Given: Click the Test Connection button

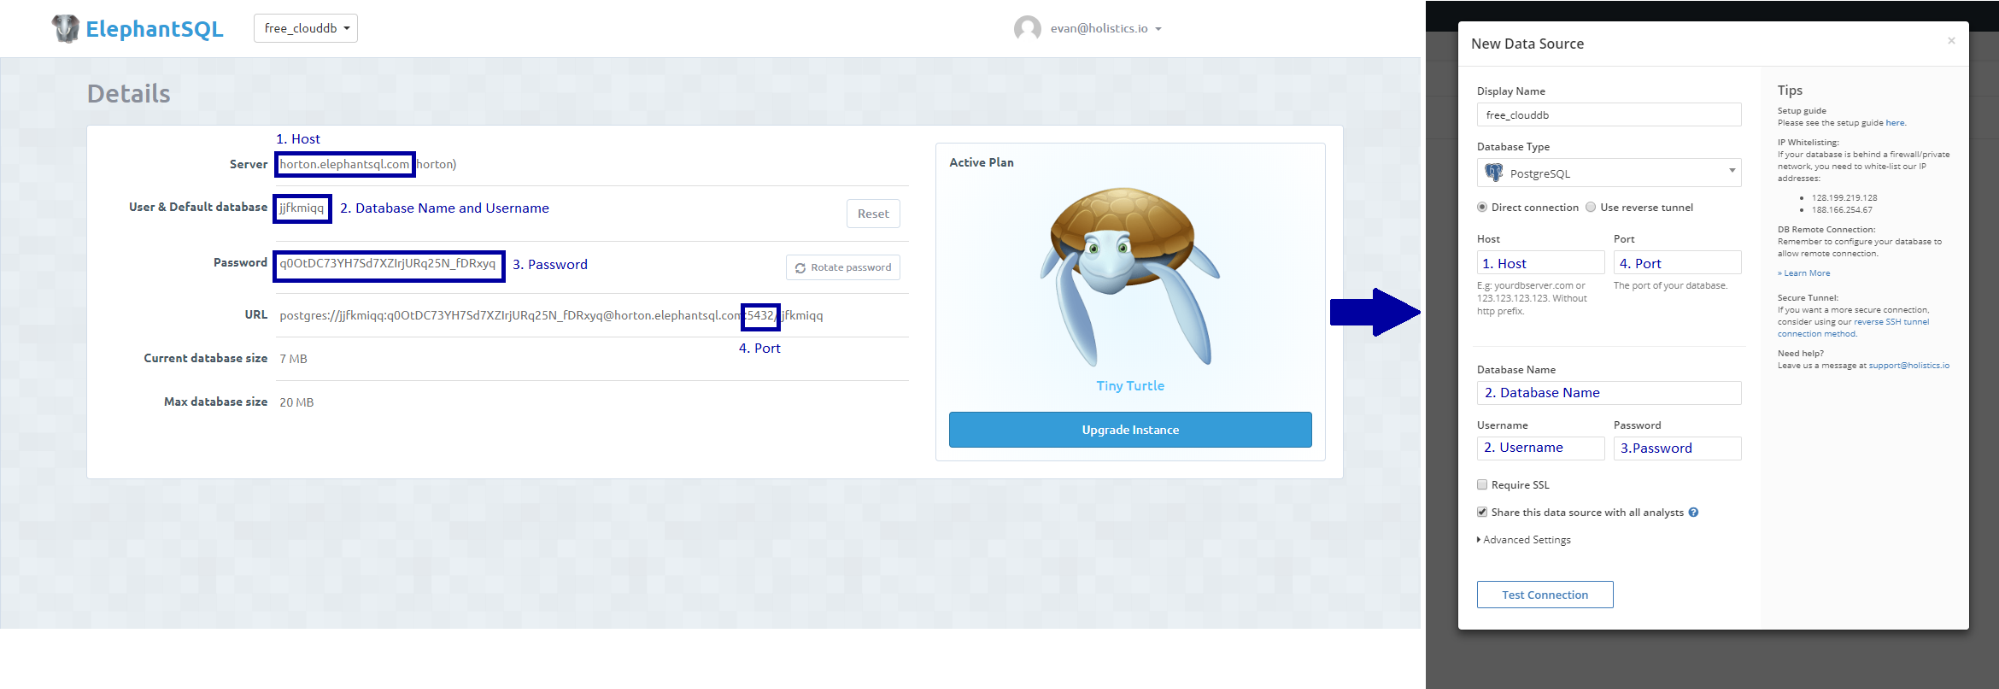Looking at the screenshot, I should click(1545, 595).
